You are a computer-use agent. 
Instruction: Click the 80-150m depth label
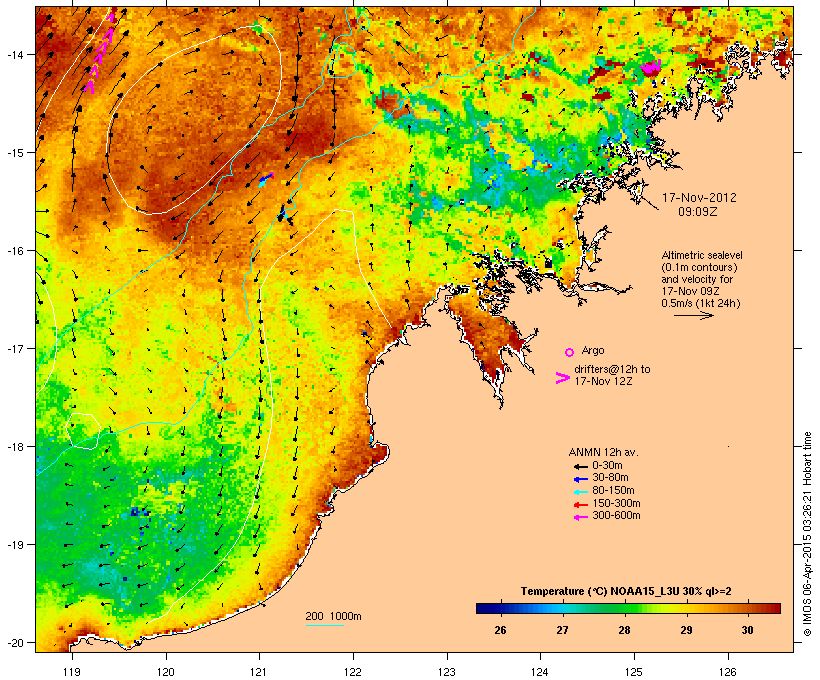(613, 491)
